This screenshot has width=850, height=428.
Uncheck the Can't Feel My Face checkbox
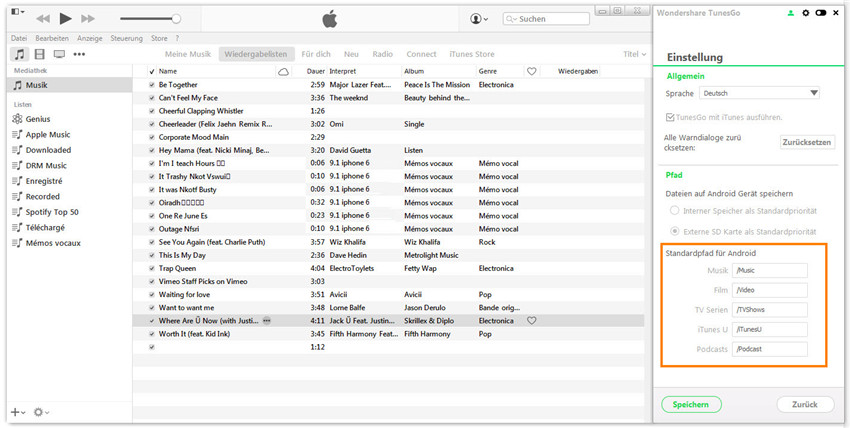tap(152, 98)
